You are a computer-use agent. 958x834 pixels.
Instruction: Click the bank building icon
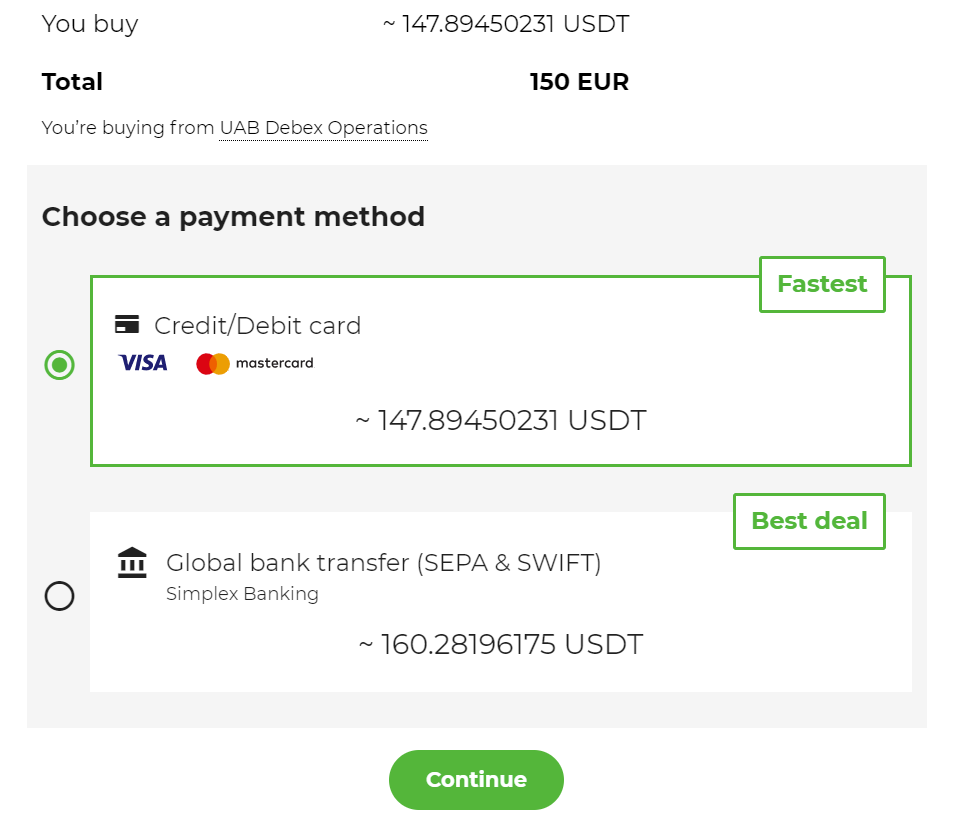132,563
